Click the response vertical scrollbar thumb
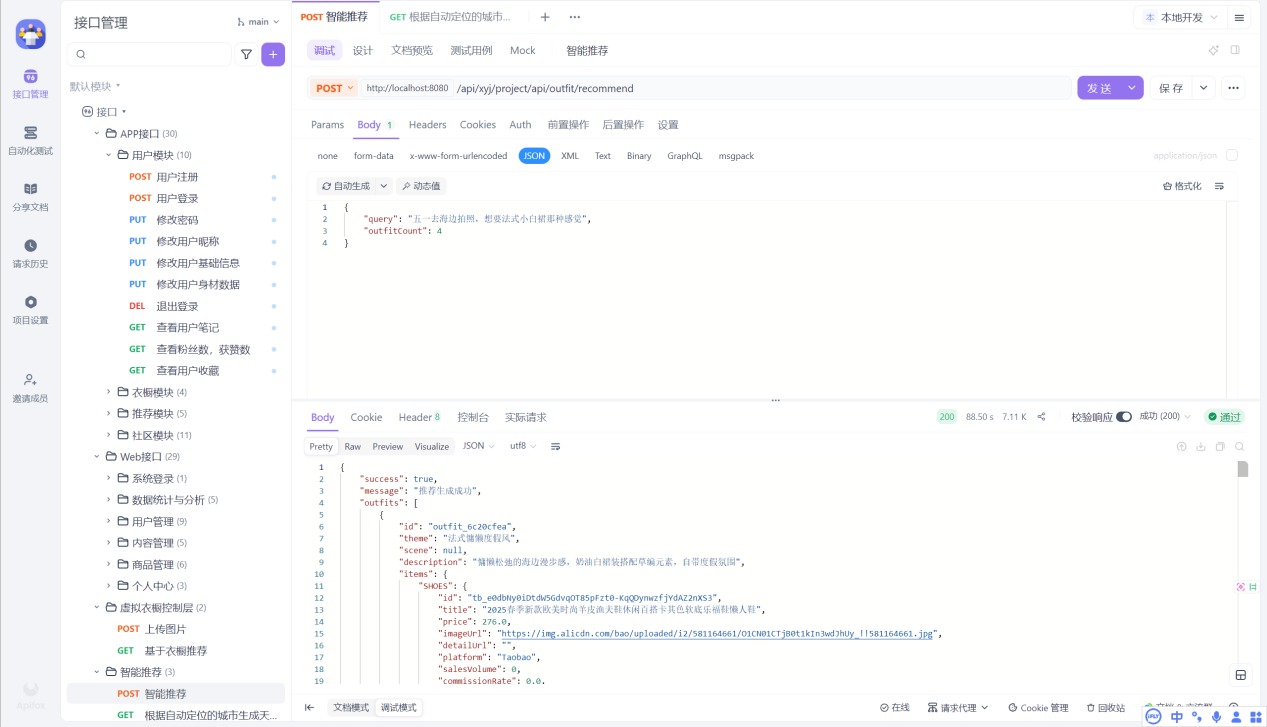The height and width of the screenshot is (727, 1267). (x=1243, y=469)
